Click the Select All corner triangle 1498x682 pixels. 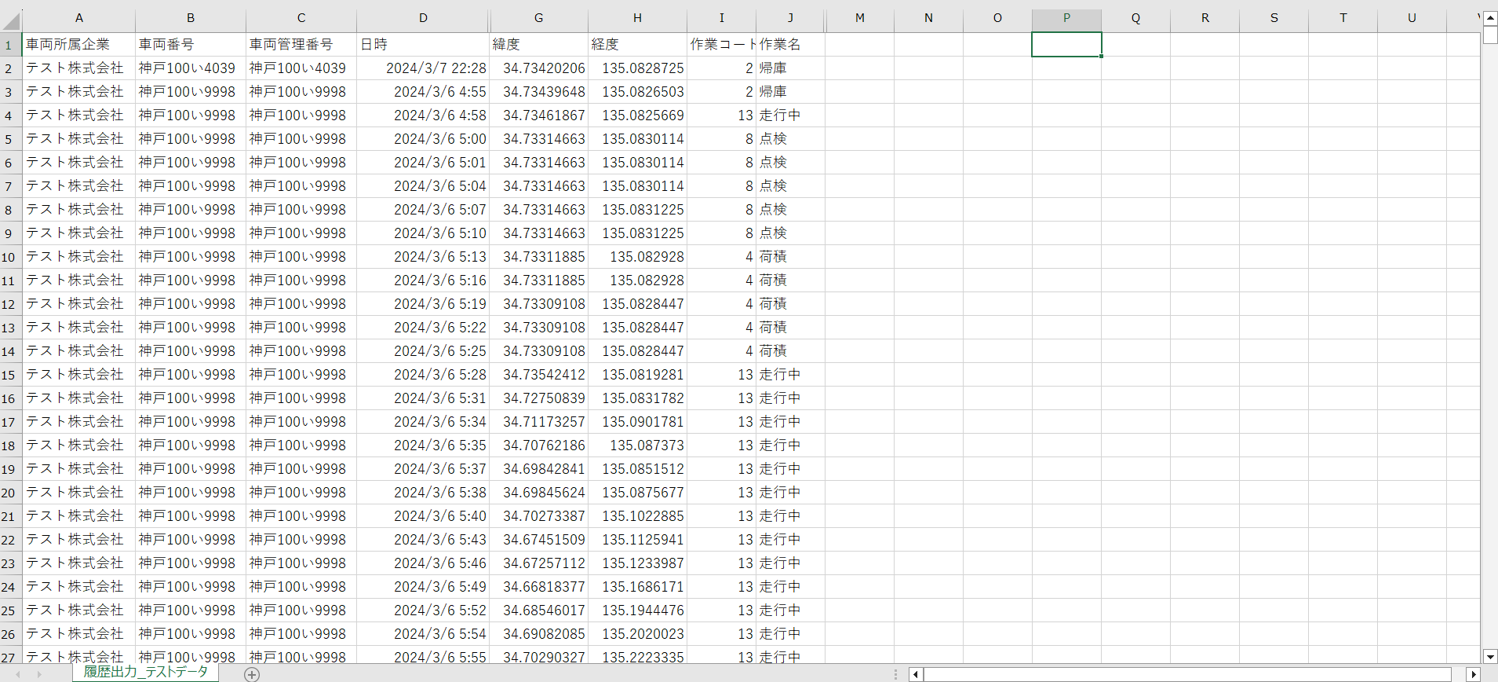click(x=11, y=20)
